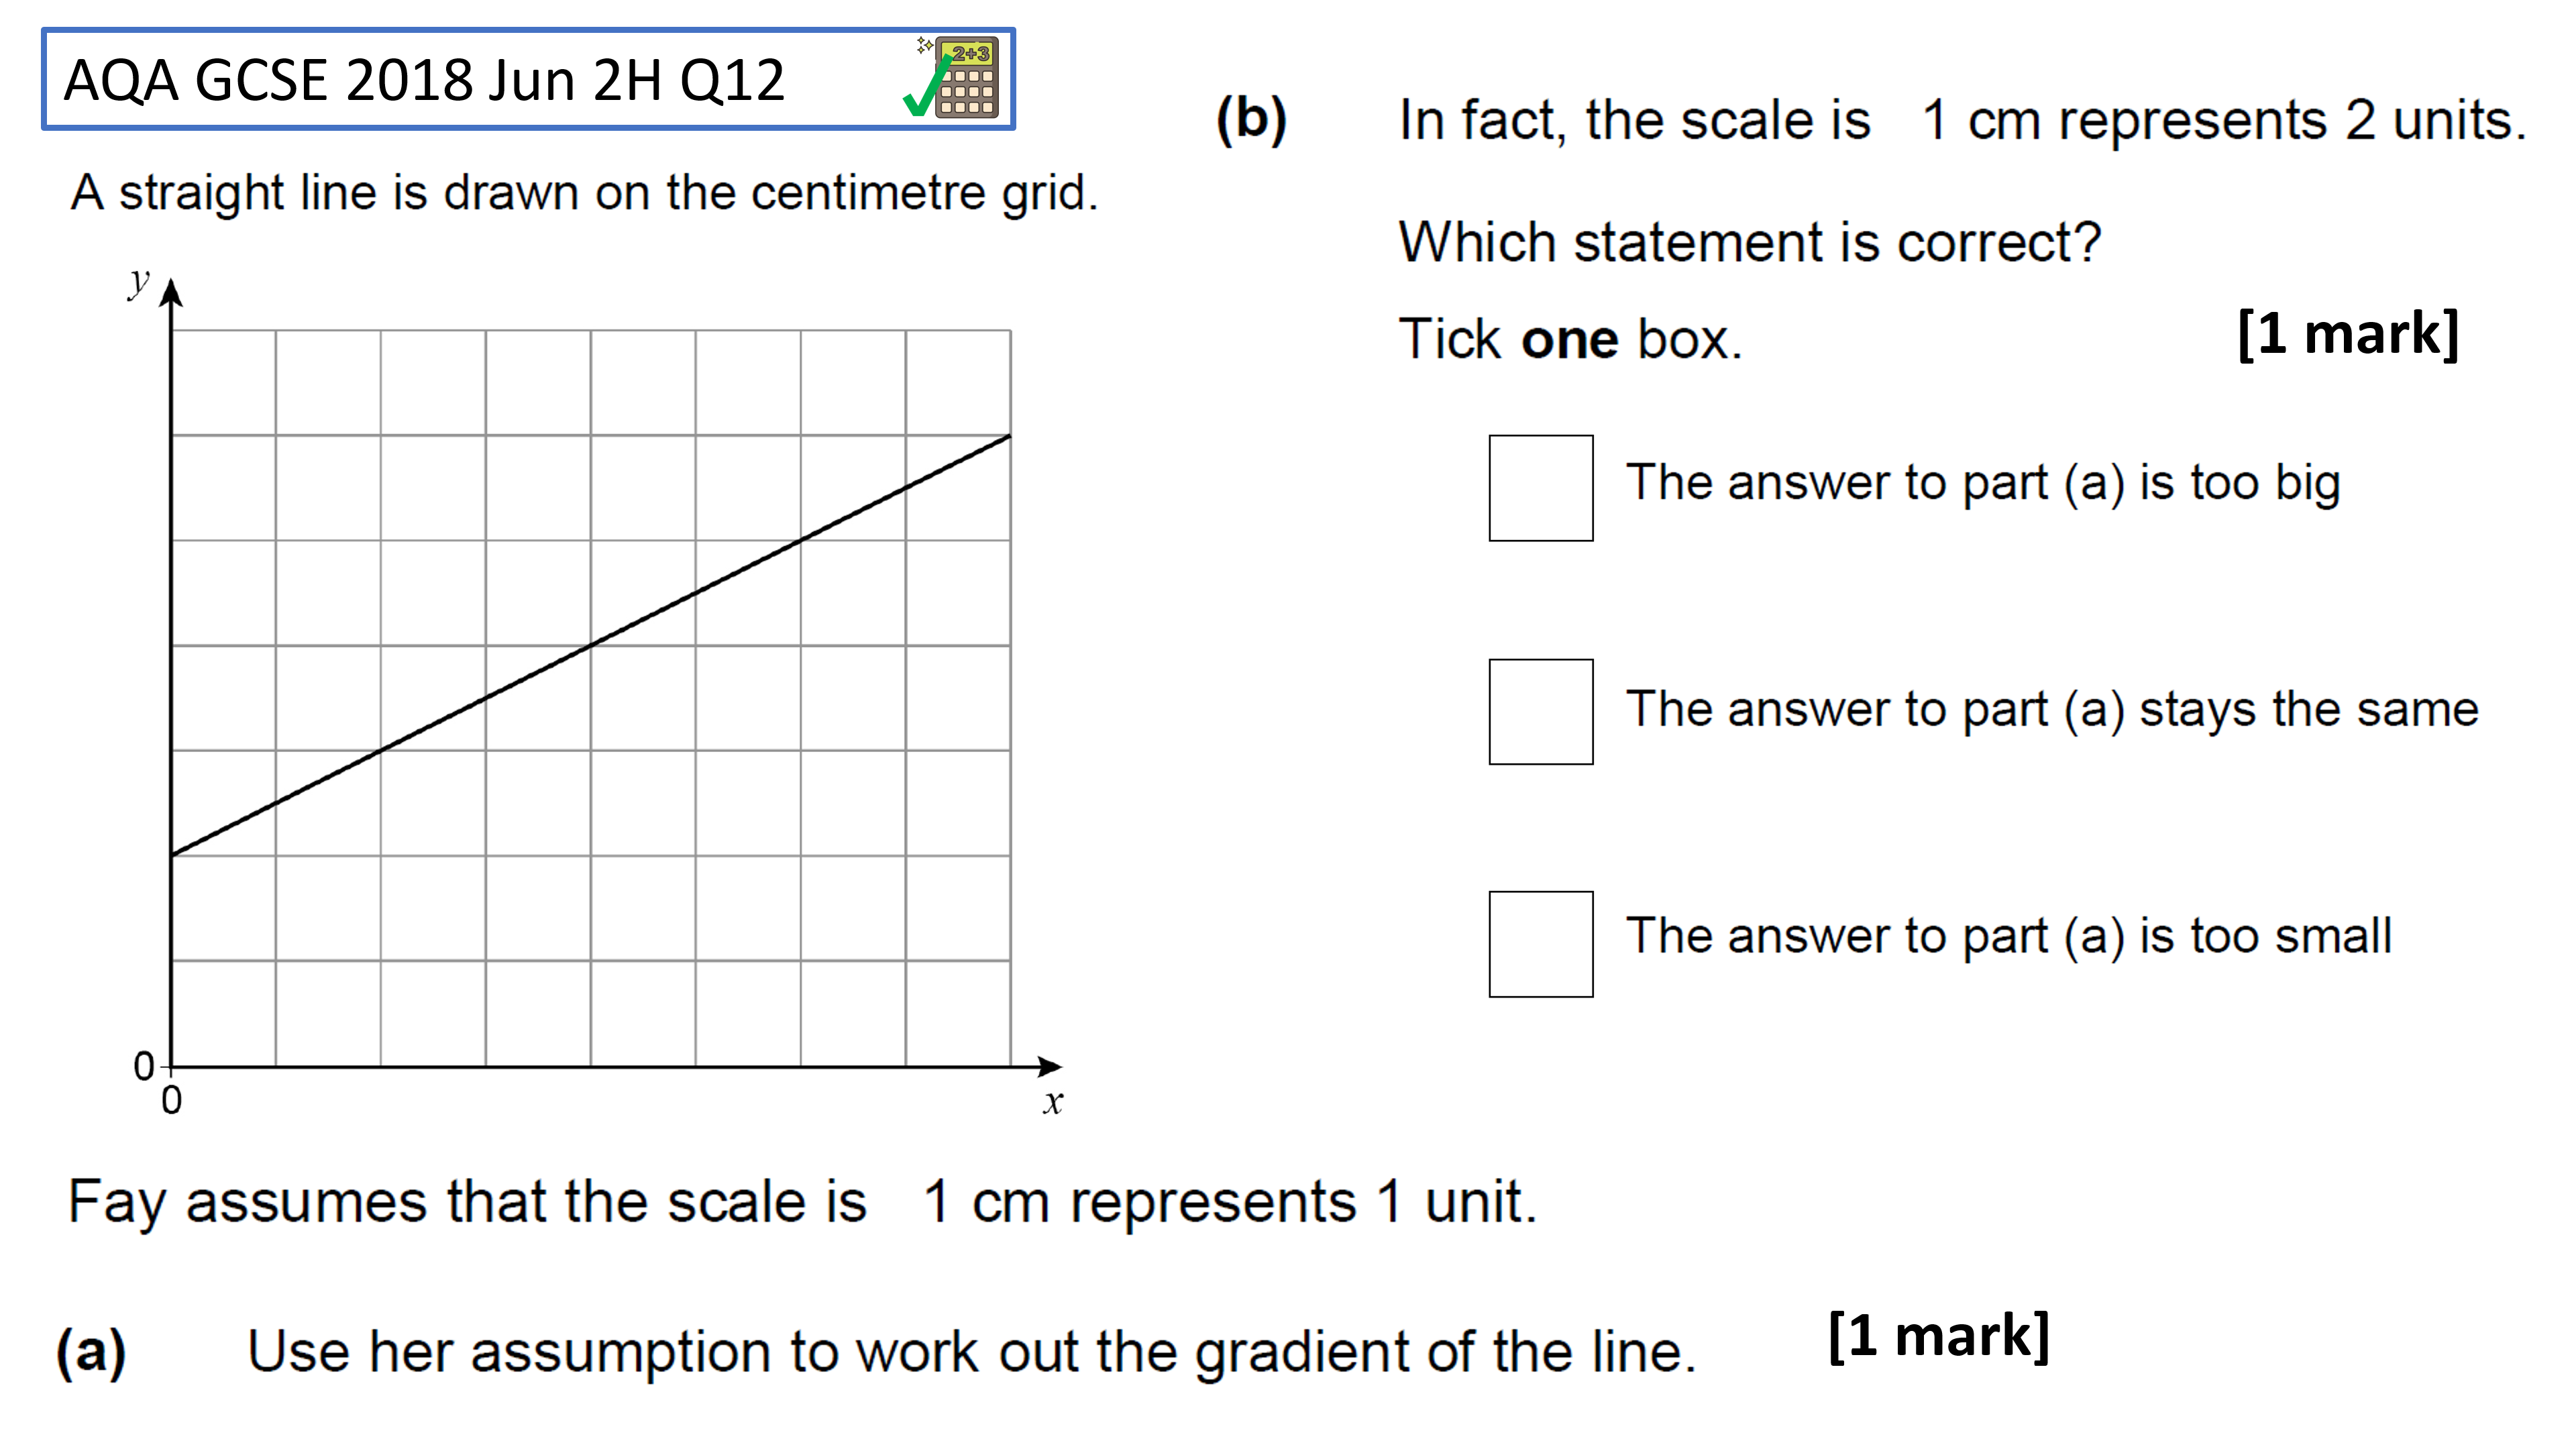The image size is (2576, 1449).
Task: Select the part (b) label
Action: point(1251,120)
